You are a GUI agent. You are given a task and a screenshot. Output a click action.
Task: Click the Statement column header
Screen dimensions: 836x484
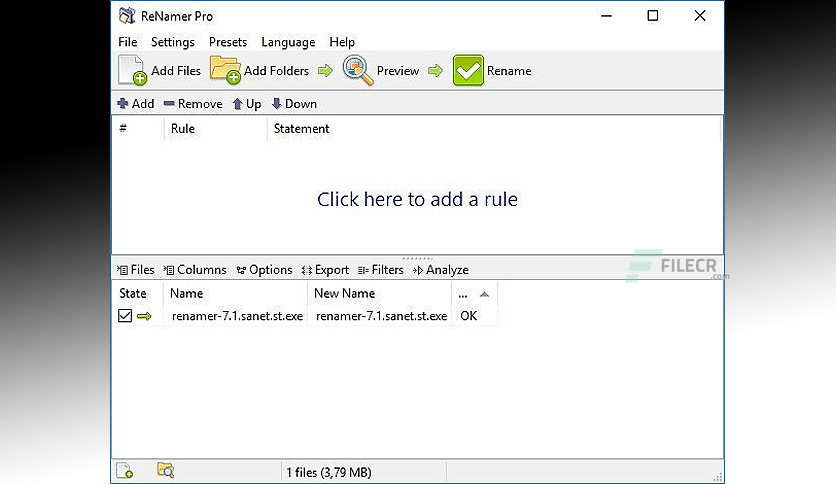(x=494, y=128)
